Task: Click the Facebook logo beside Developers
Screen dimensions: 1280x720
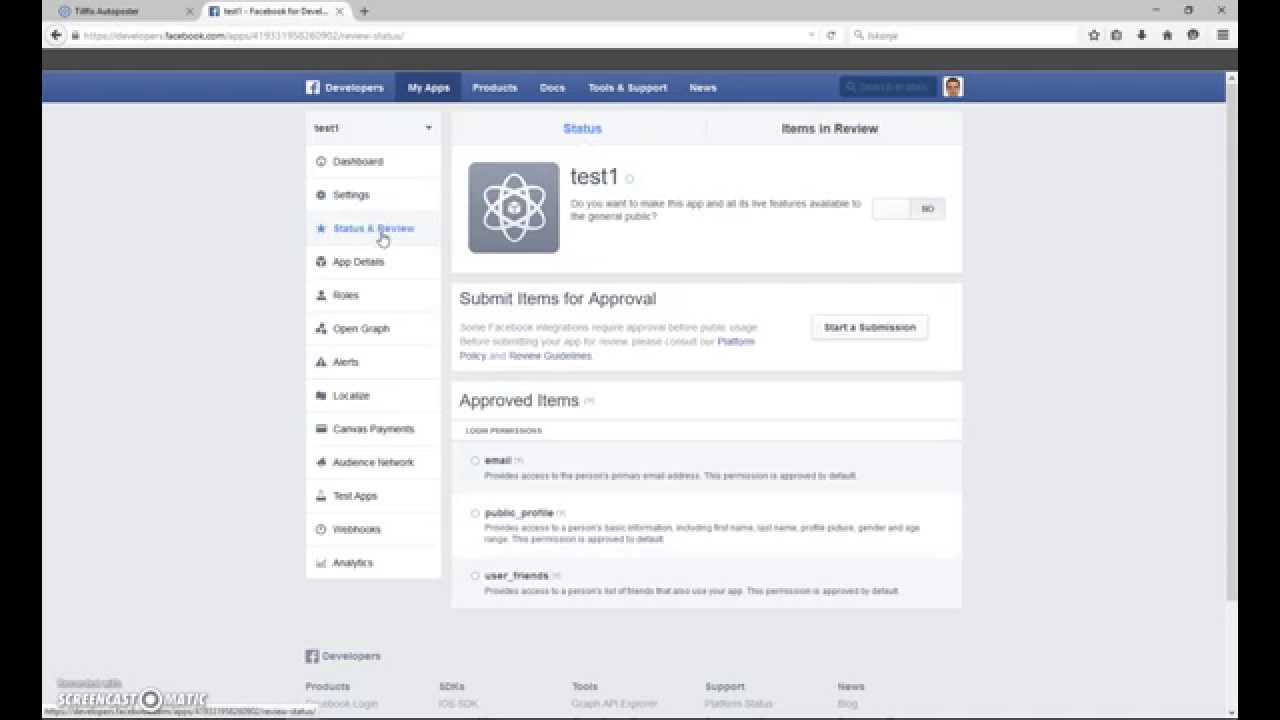Action: pyautogui.click(x=312, y=87)
